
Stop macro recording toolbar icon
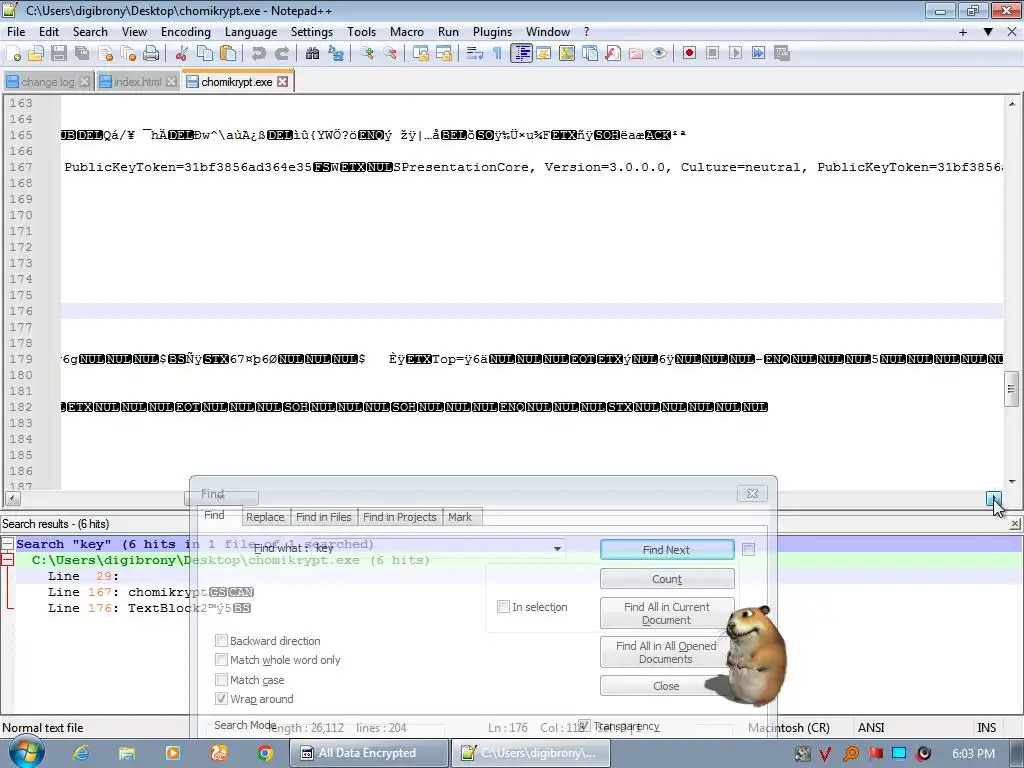point(712,54)
